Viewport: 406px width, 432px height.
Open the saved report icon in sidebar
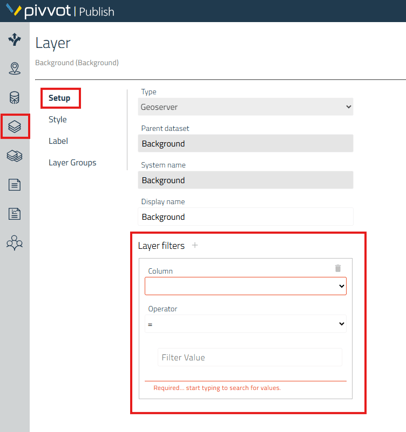pos(15,214)
